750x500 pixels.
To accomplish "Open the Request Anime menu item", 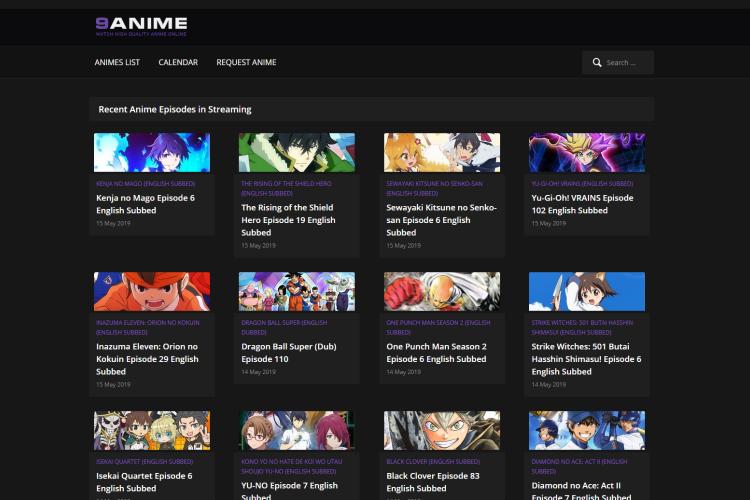I will (x=246, y=62).
